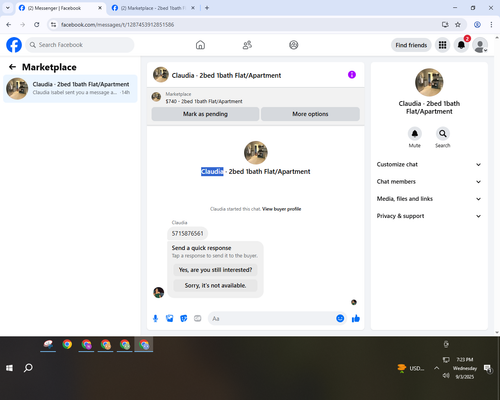This screenshot has width=500, height=400.
Task: Expand the Privacy & support section
Action: [429, 216]
